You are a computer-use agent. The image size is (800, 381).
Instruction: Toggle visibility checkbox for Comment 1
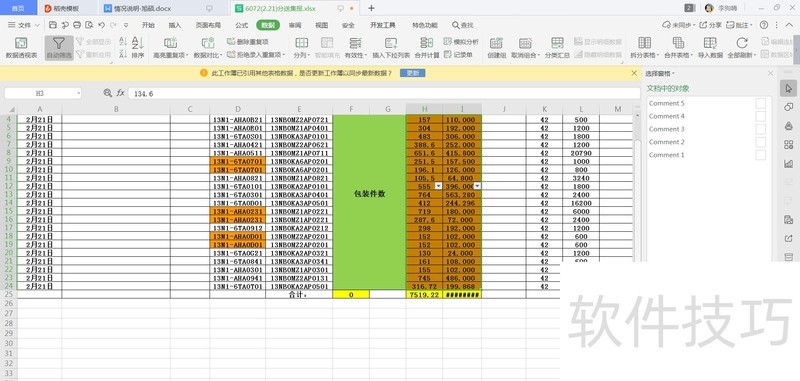[x=761, y=155]
